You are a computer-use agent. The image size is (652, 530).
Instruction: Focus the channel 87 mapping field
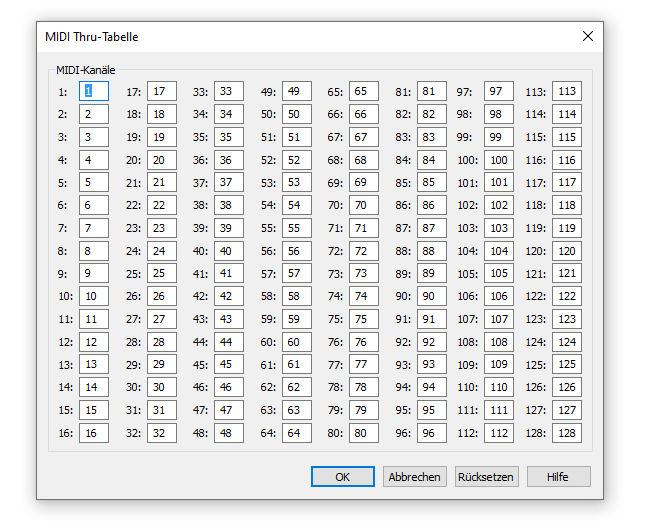pyautogui.click(x=432, y=228)
